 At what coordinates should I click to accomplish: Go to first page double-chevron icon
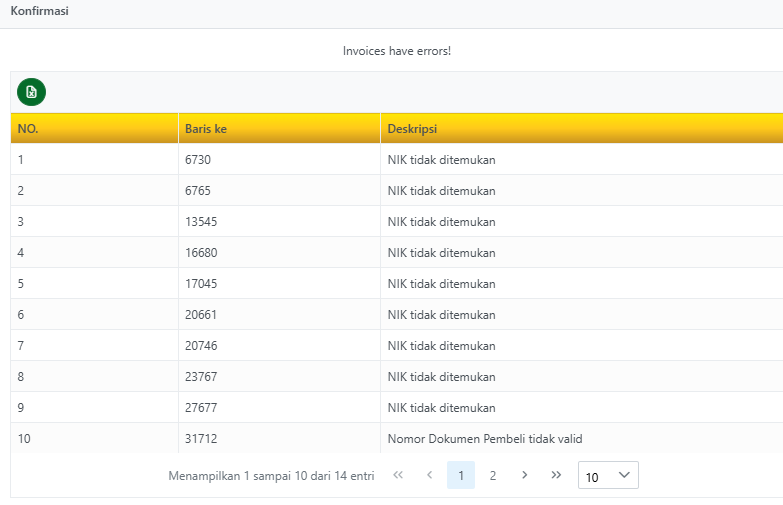coord(398,475)
